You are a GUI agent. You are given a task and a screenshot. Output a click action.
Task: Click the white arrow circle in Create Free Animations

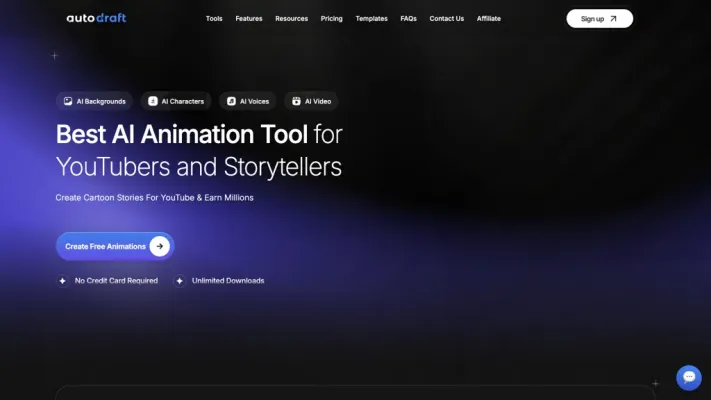pos(159,246)
